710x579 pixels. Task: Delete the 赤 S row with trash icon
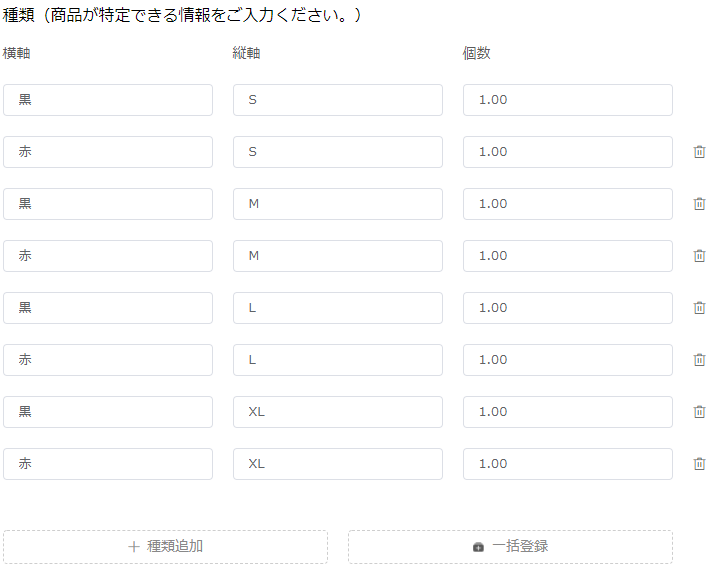pos(699,152)
